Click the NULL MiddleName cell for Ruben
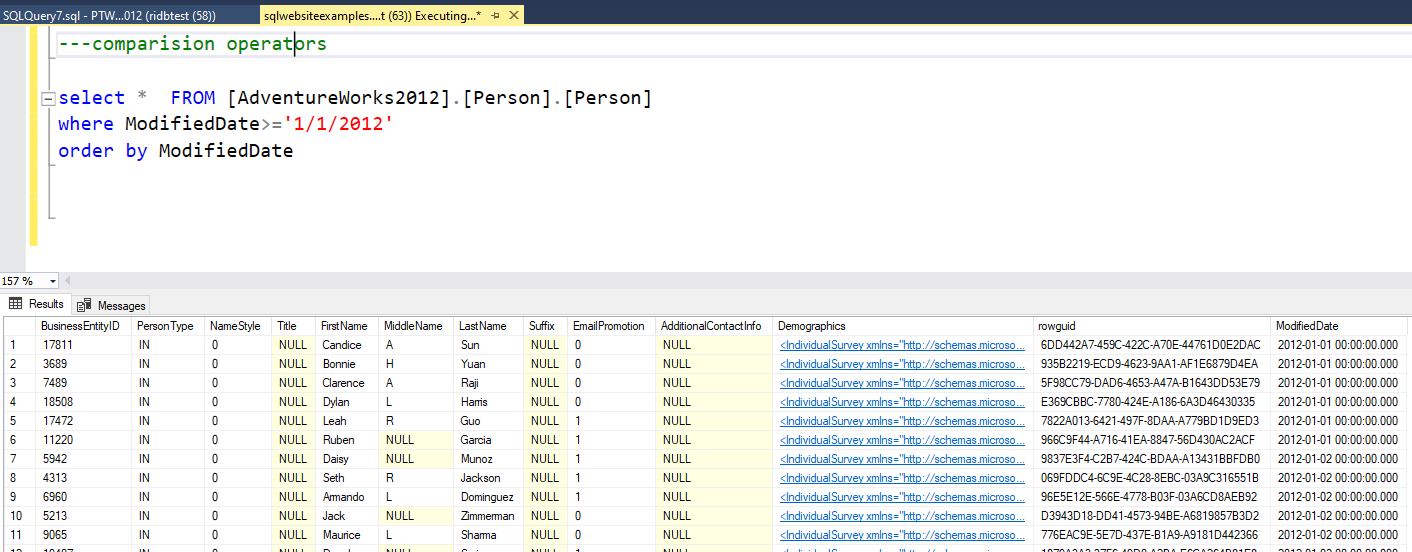 (x=416, y=440)
